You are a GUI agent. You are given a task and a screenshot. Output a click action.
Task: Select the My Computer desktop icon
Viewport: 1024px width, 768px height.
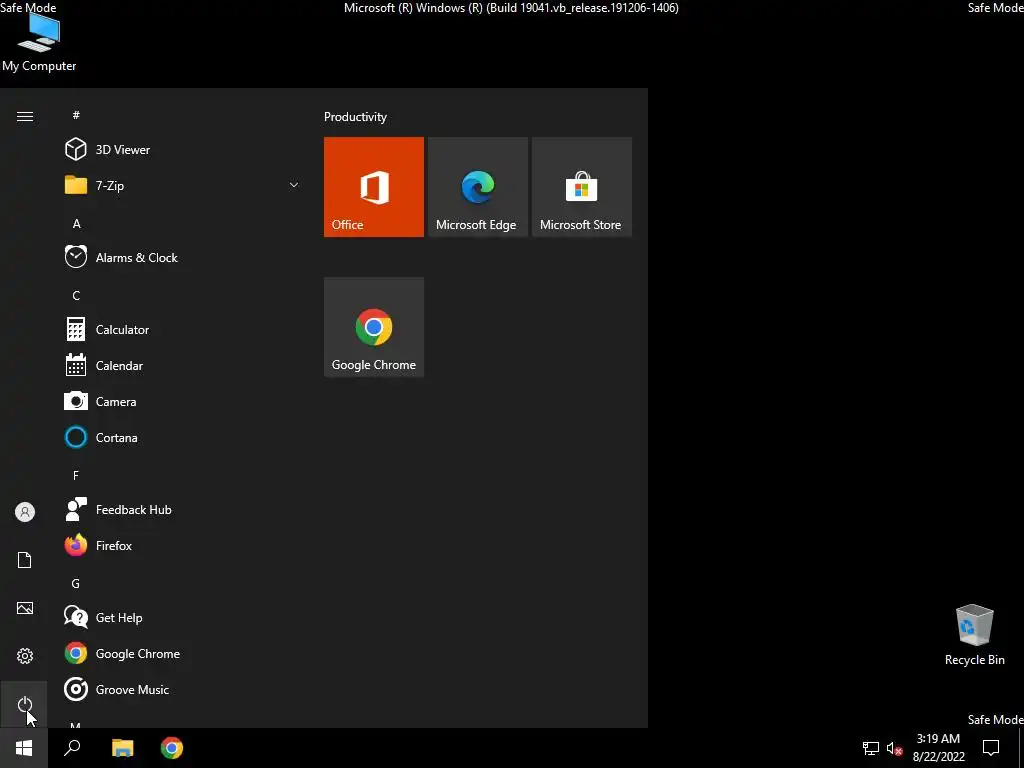pos(39,42)
